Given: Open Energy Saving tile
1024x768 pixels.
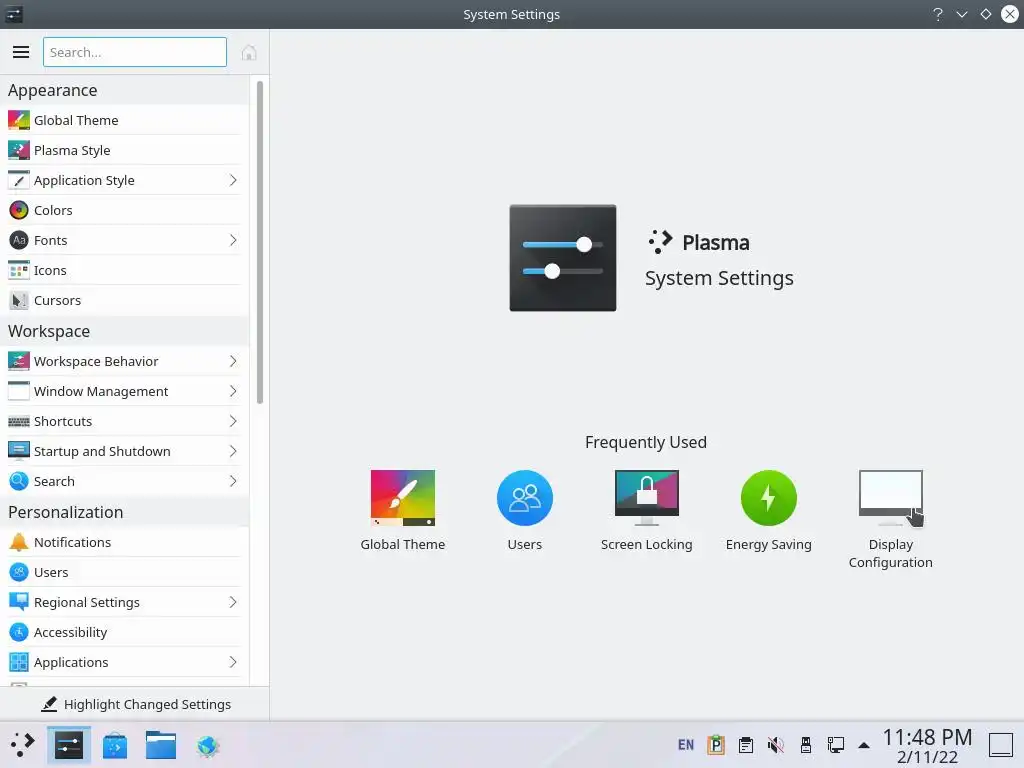Looking at the screenshot, I should click(769, 511).
